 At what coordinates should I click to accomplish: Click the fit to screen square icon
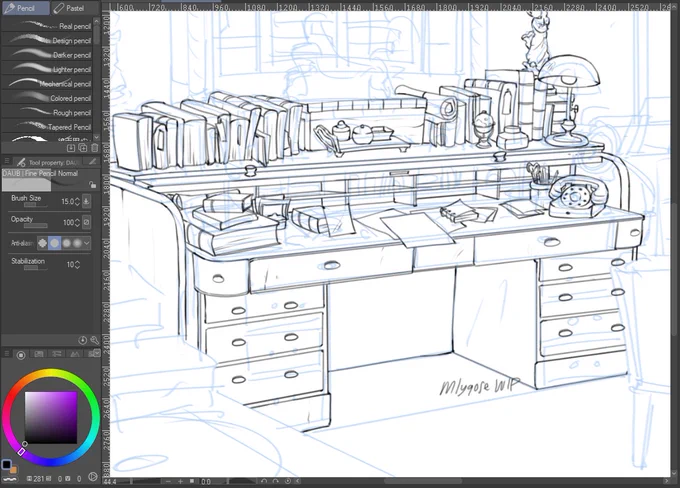(x=192, y=481)
